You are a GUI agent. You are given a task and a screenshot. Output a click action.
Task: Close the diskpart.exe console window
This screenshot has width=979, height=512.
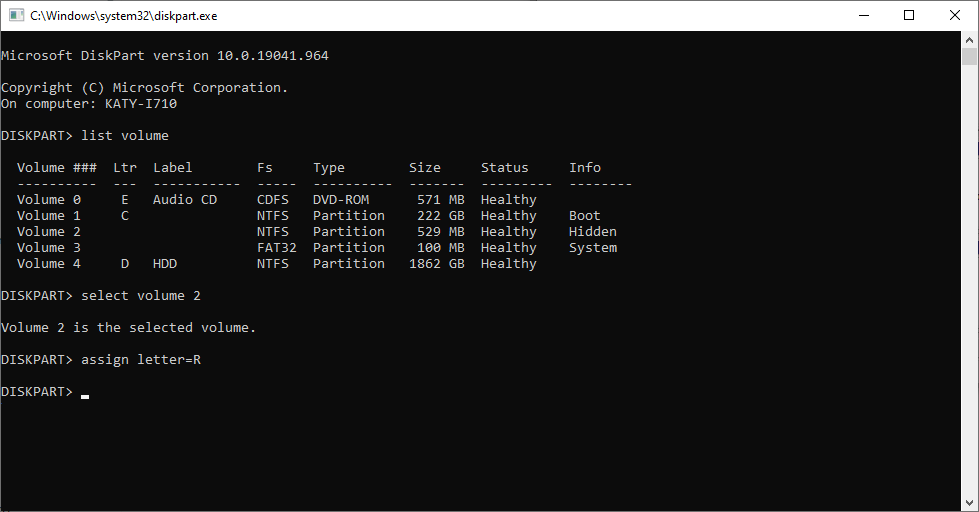tap(955, 15)
